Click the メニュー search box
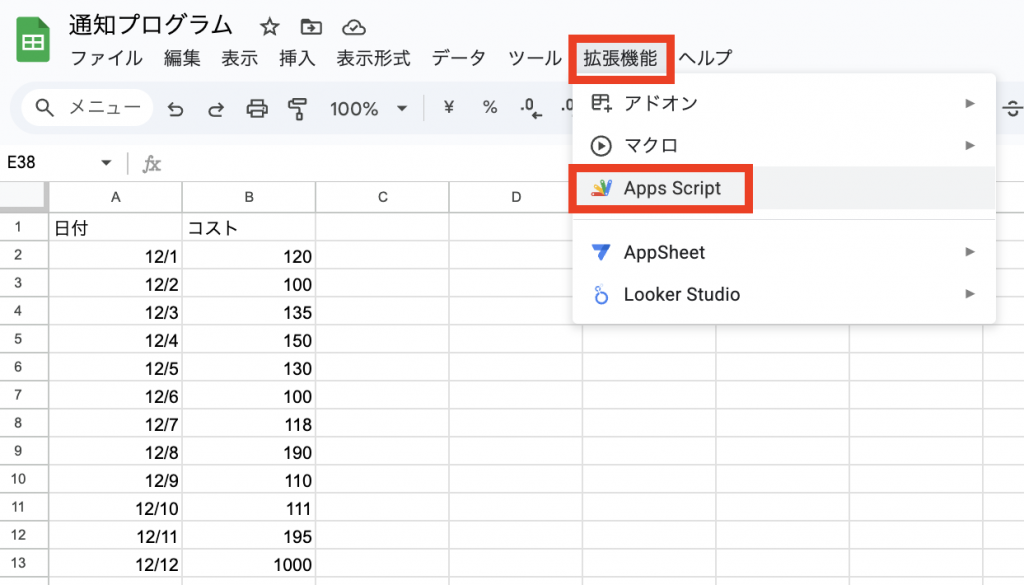The image size is (1024, 585). pyautogui.click(x=88, y=108)
